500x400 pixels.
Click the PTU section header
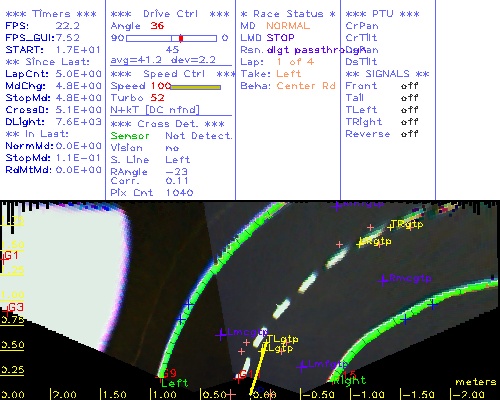(382, 14)
